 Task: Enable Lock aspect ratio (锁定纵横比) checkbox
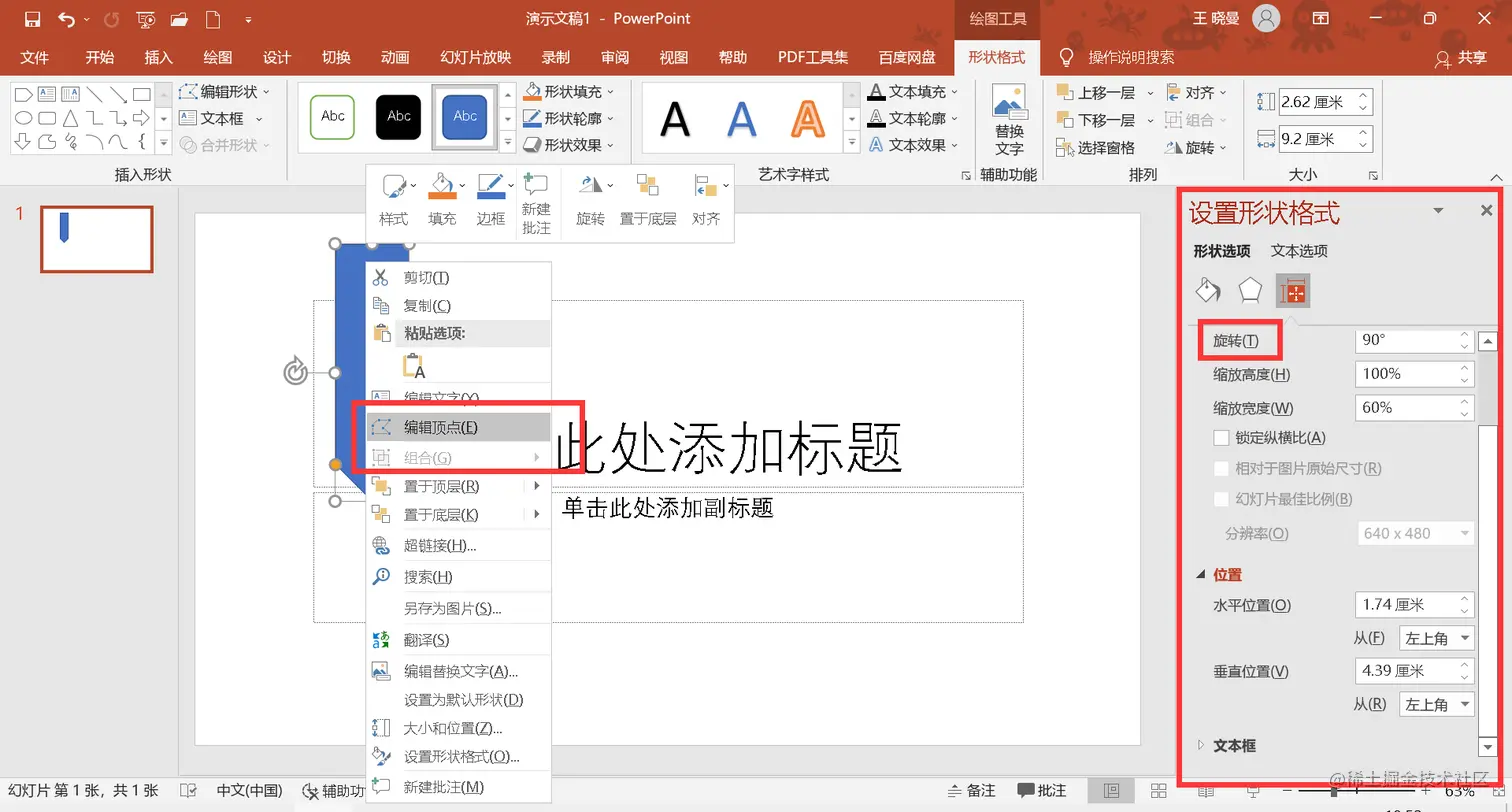[1220, 437]
